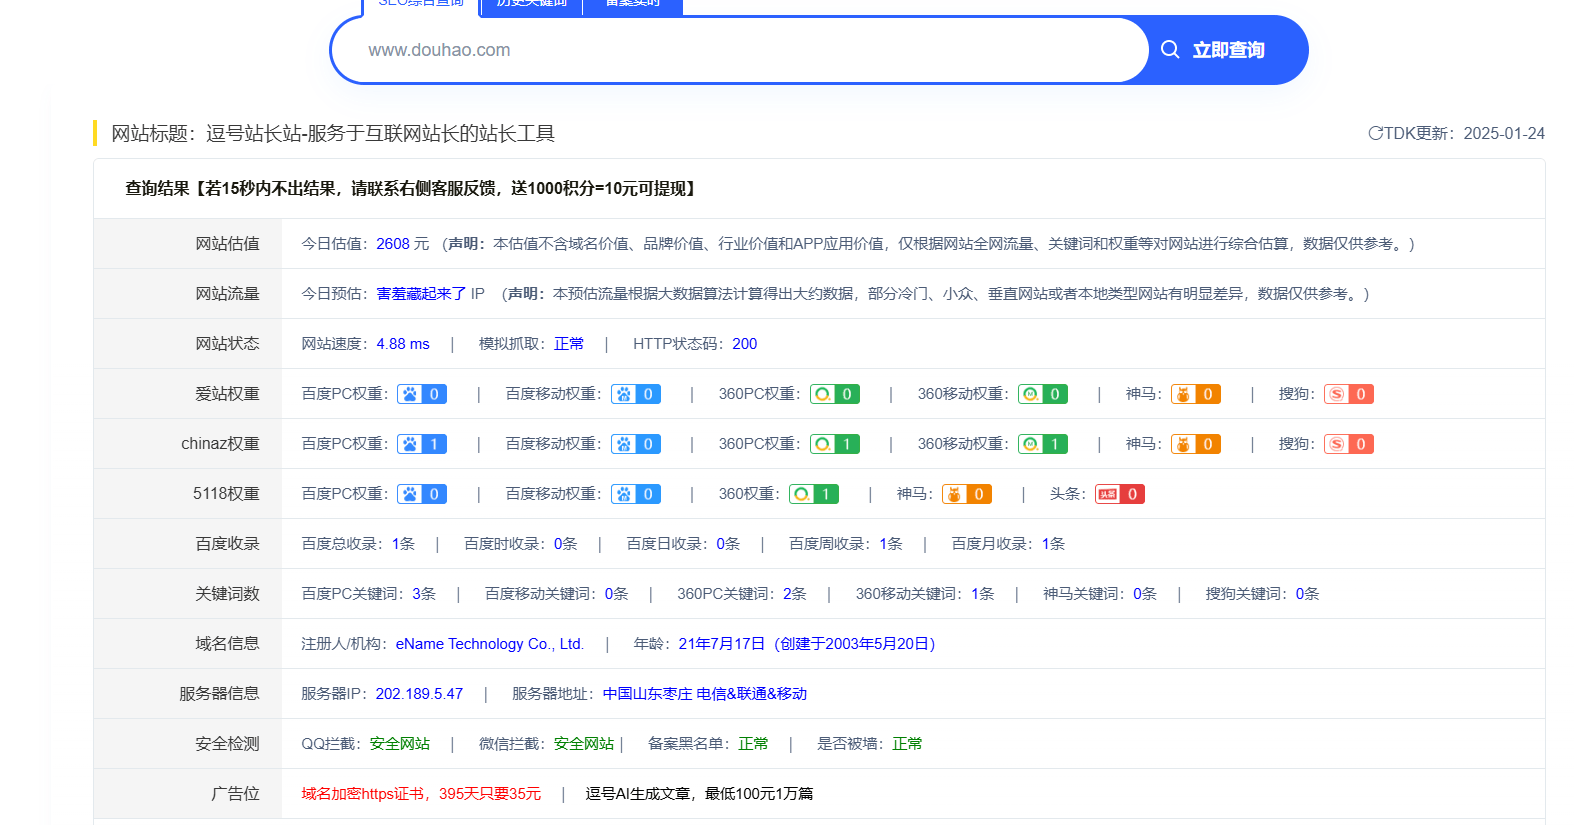1574x825 pixels.
Task: Click the 4.88 ms site speed value
Action: [x=403, y=344]
